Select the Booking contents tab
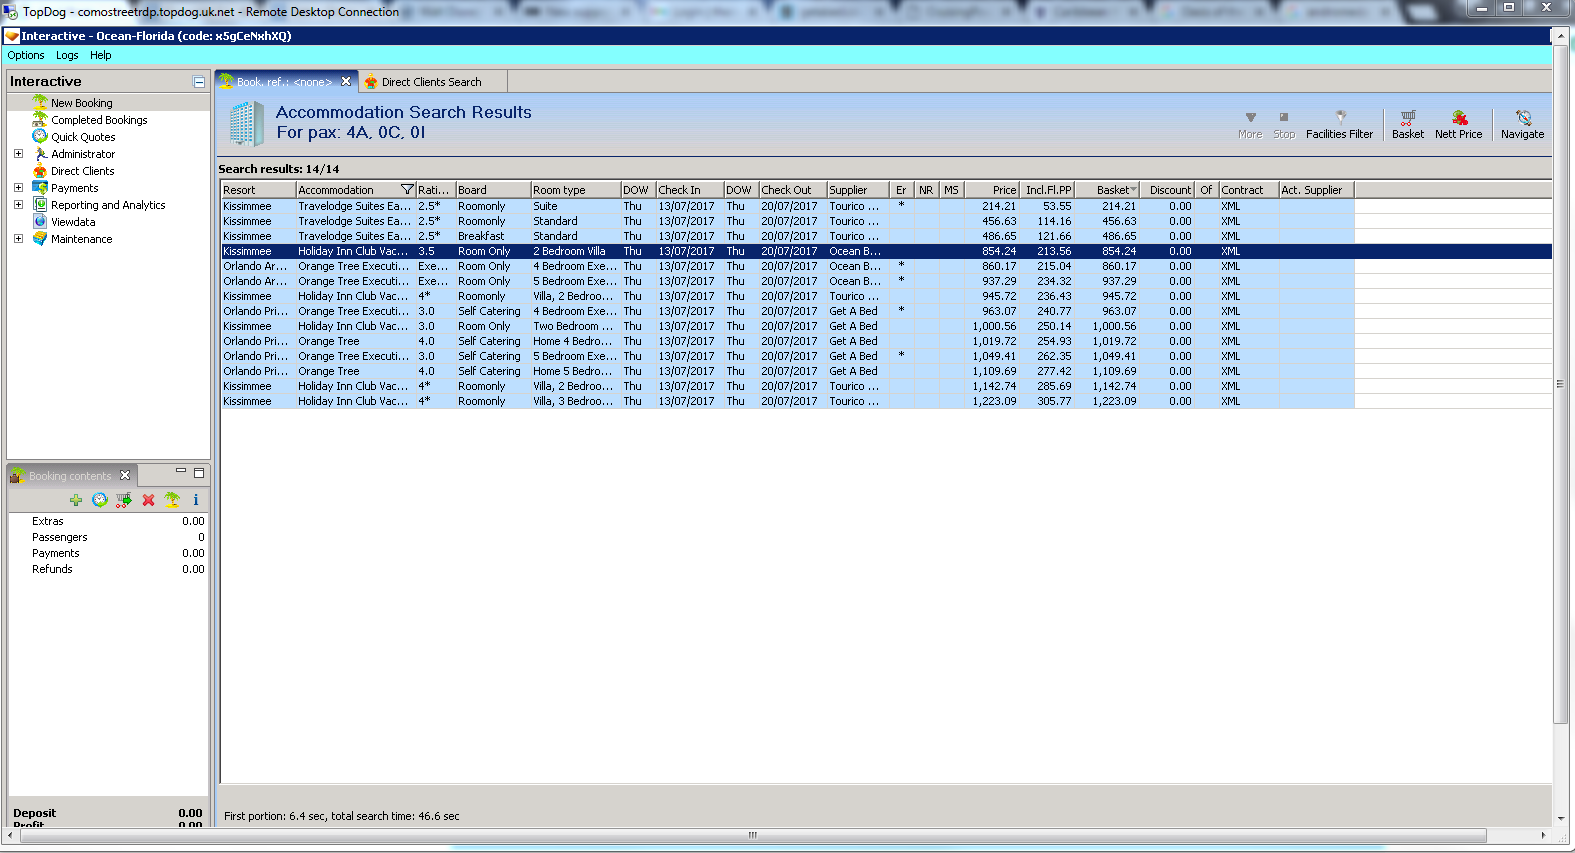This screenshot has width=1575, height=853. 70,476
